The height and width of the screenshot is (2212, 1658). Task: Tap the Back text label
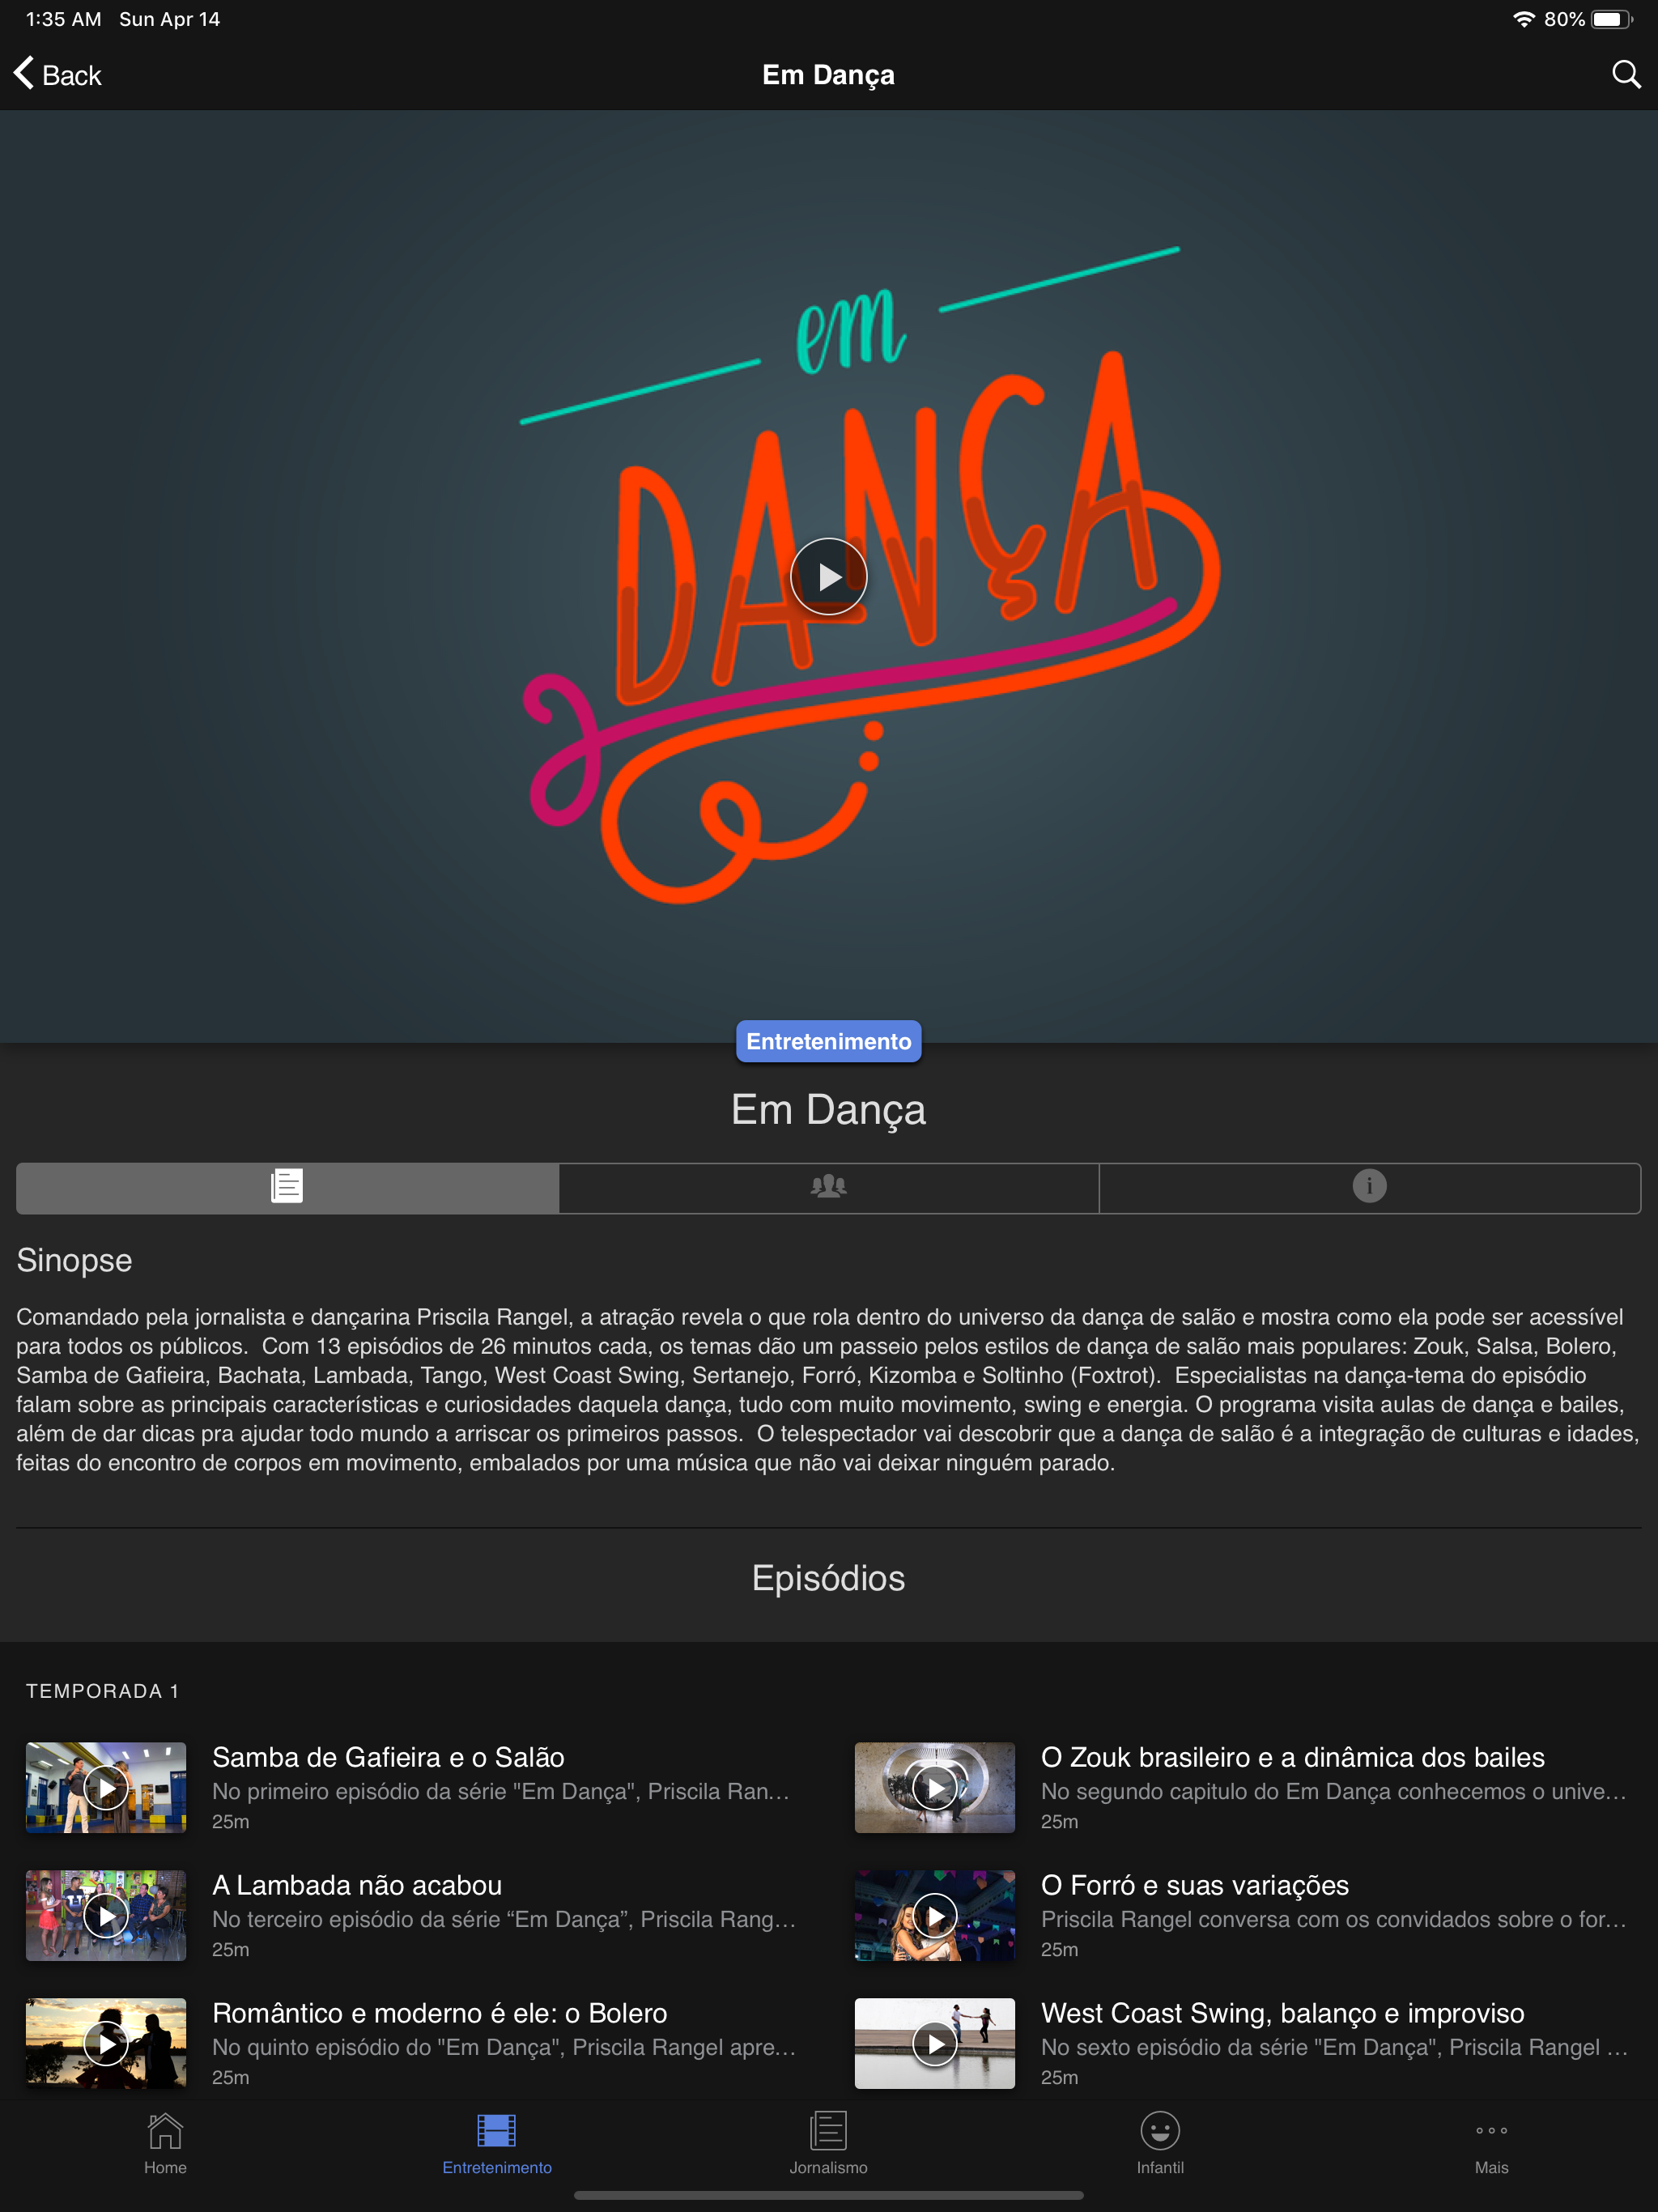(72, 75)
